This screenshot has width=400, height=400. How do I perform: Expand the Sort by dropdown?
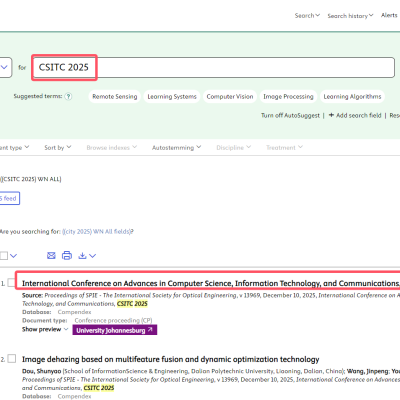(x=58, y=147)
